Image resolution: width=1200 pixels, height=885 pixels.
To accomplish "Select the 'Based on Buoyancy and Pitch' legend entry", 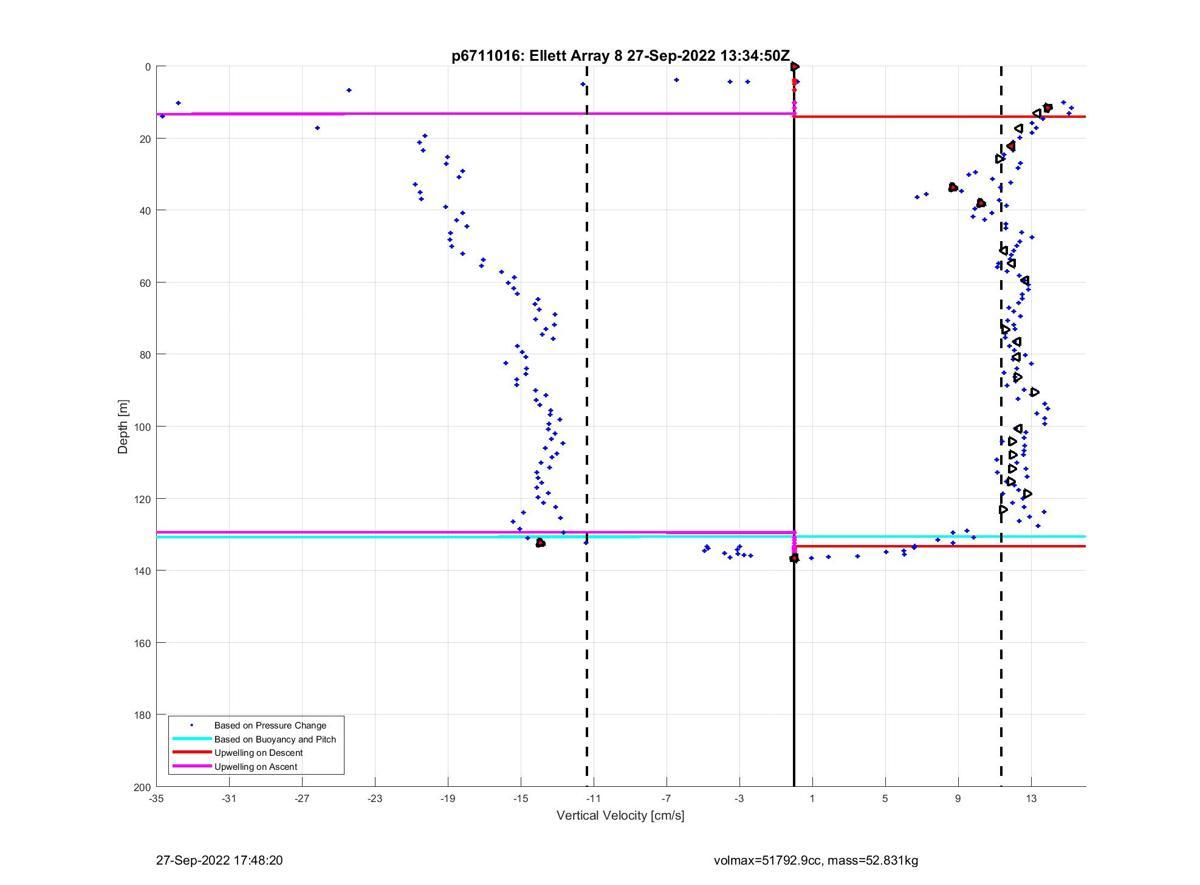I will [275, 739].
